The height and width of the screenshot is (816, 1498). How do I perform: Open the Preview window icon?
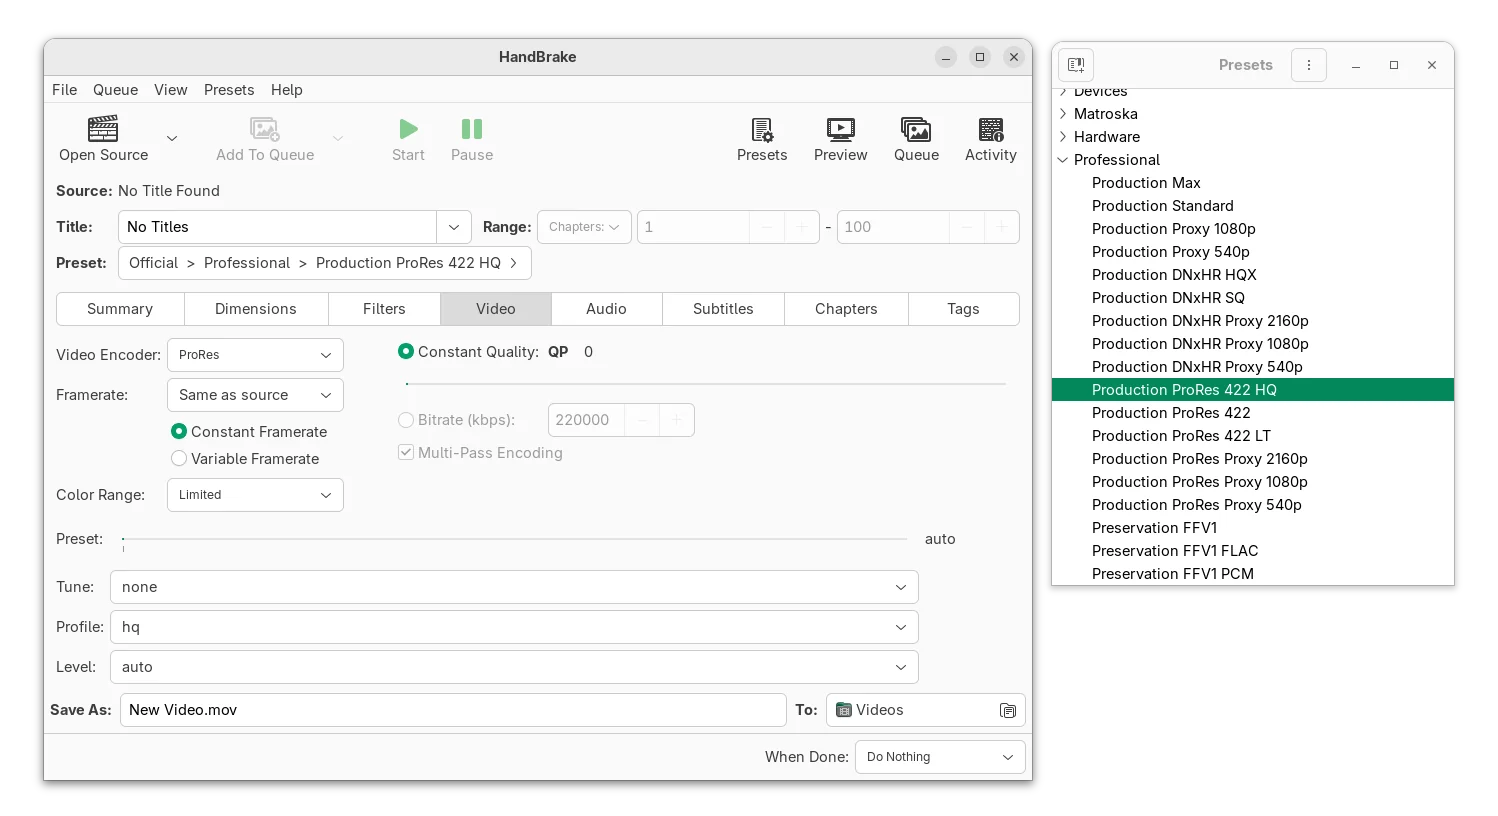tap(840, 129)
